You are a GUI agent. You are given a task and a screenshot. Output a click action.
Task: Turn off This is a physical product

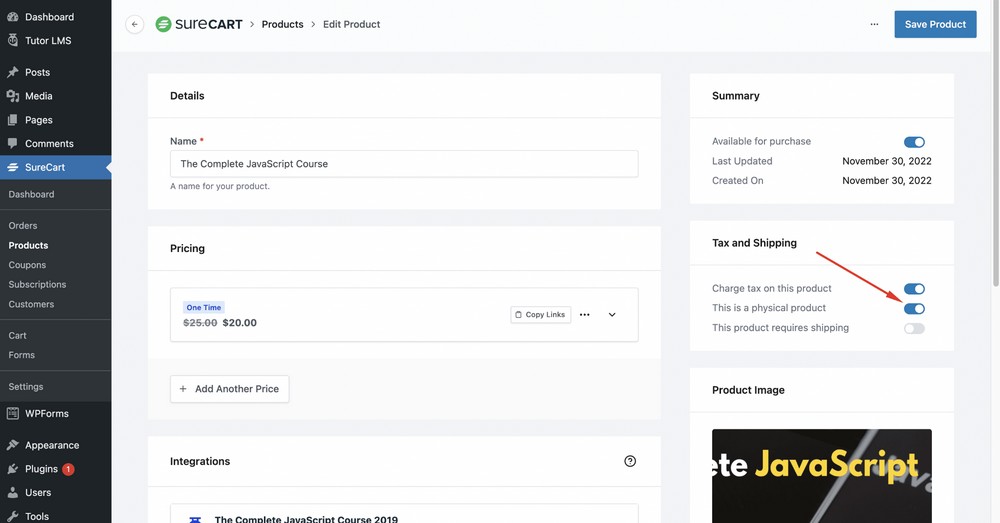click(914, 309)
